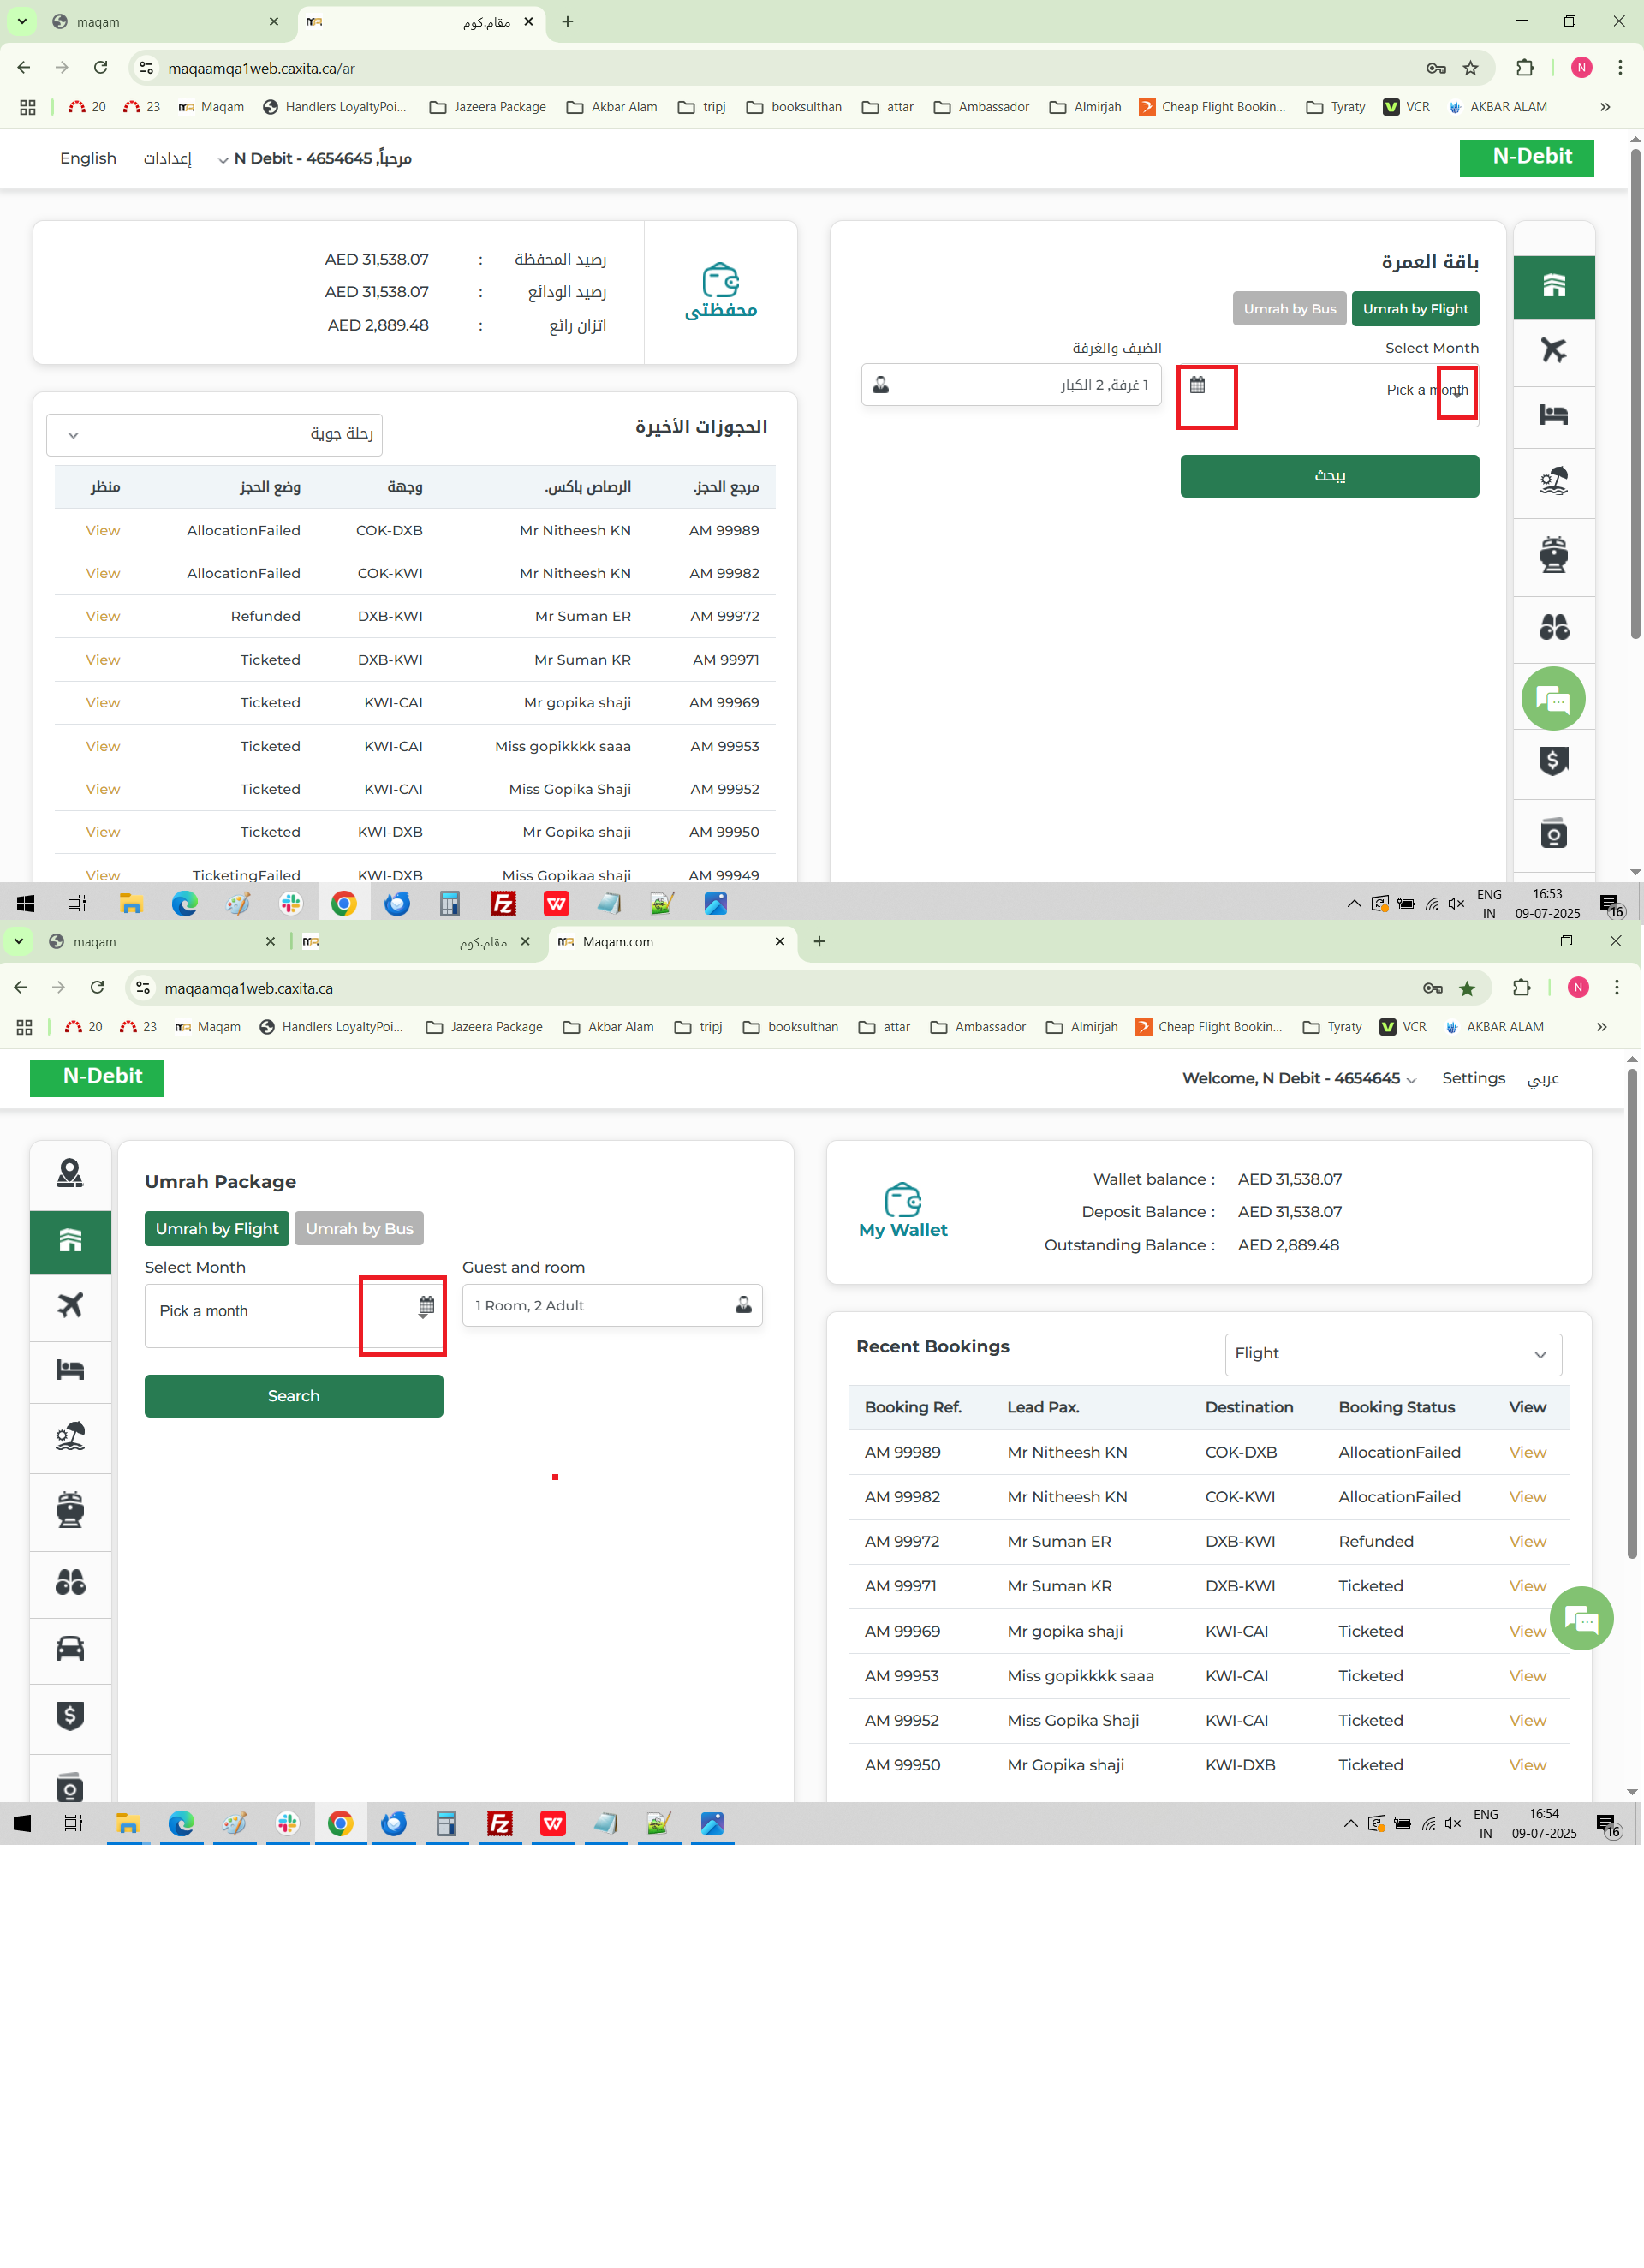Open train icon in Arabic sidebar
This screenshot has height=2268, width=1644.
1553,554
